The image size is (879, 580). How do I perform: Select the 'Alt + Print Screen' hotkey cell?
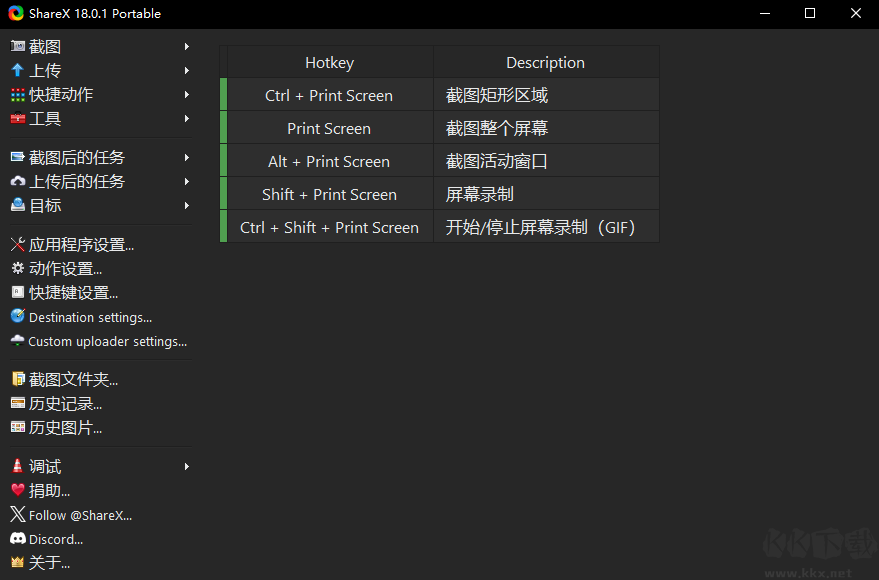[330, 161]
